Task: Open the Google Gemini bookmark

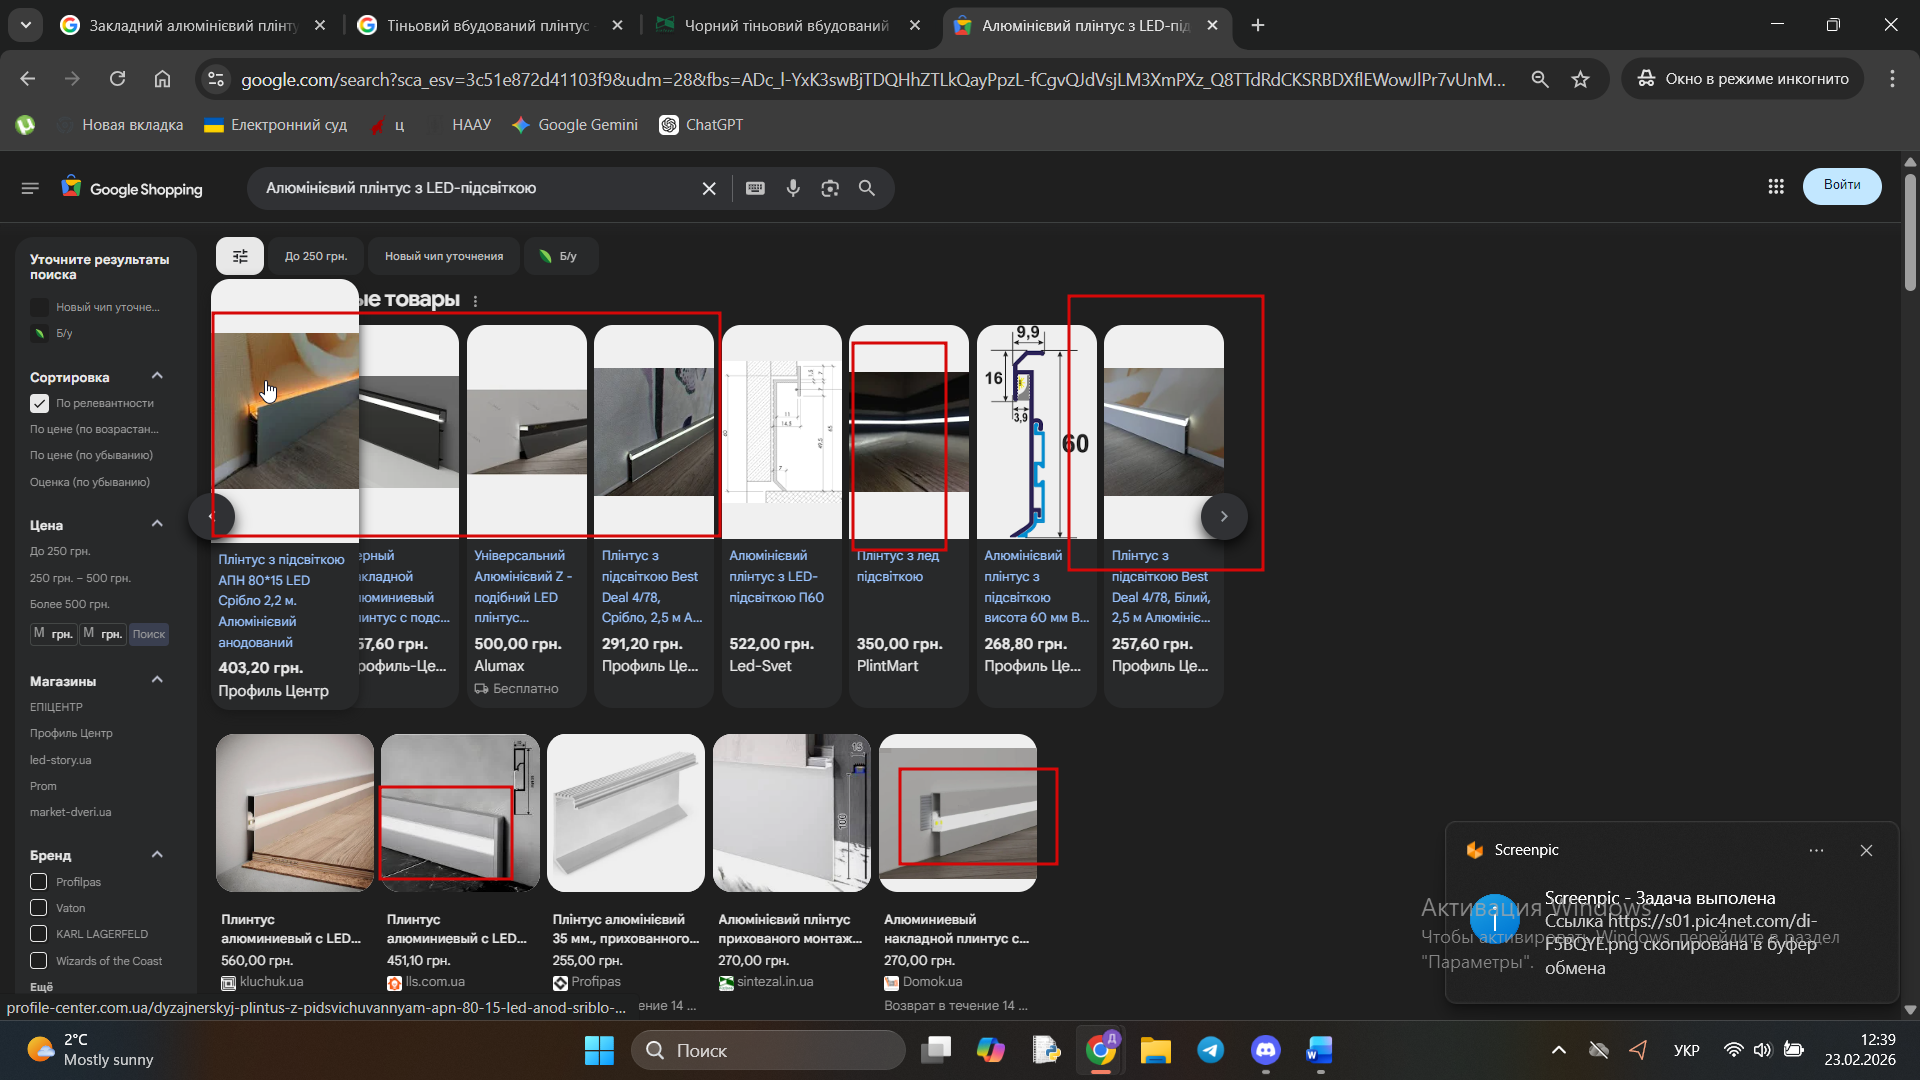Action: click(x=575, y=125)
